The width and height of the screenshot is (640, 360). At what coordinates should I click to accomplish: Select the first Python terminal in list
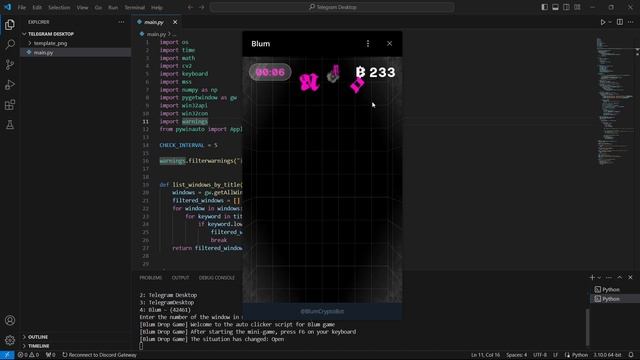click(615, 290)
